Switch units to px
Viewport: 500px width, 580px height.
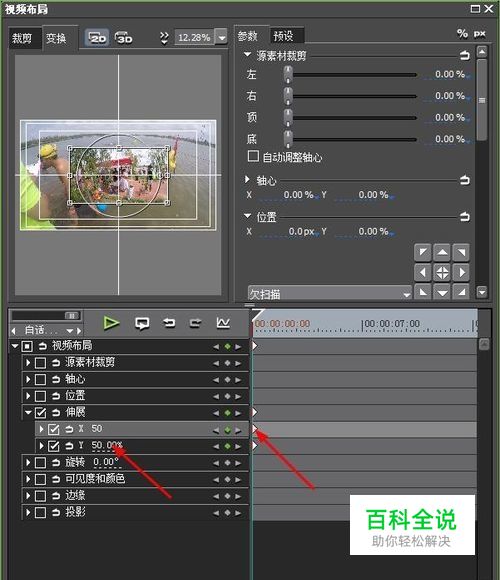tap(480, 34)
